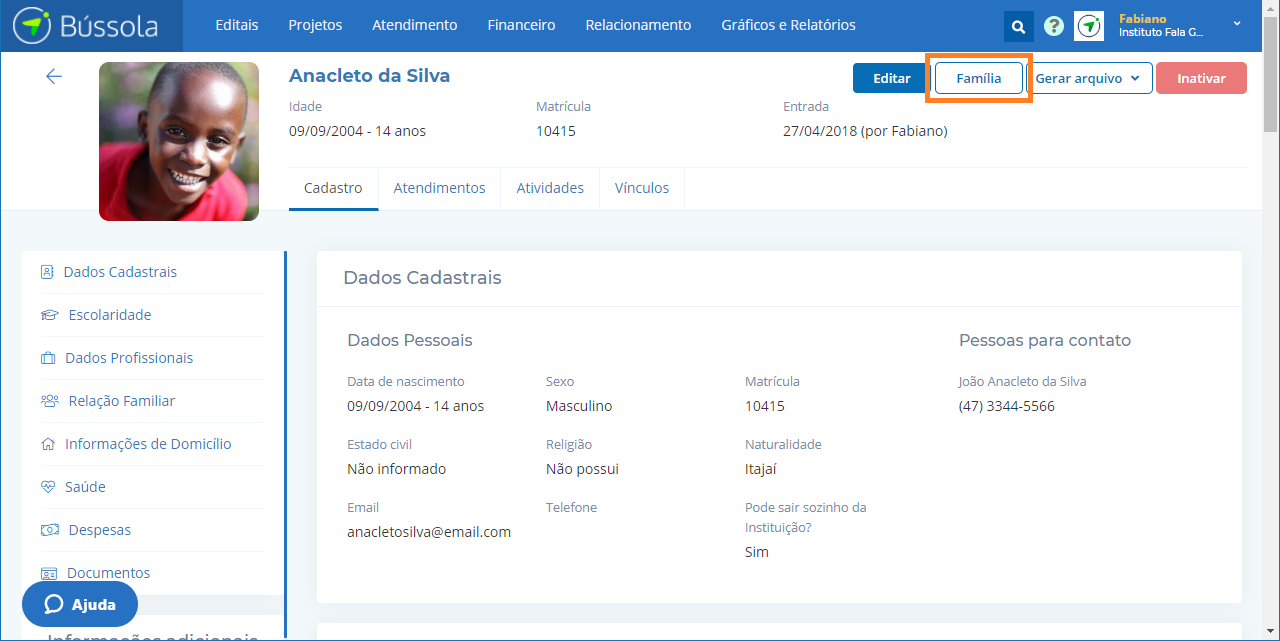1280x641 pixels.
Task: Click the Estado civil value Não informado
Action: click(397, 469)
